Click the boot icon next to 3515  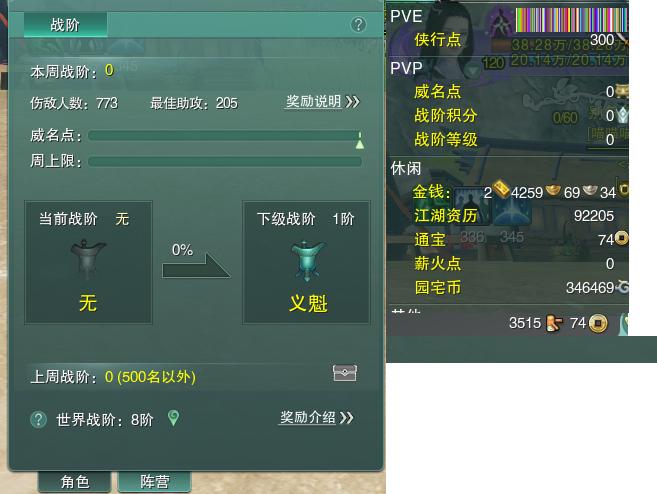(x=554, y=323)
